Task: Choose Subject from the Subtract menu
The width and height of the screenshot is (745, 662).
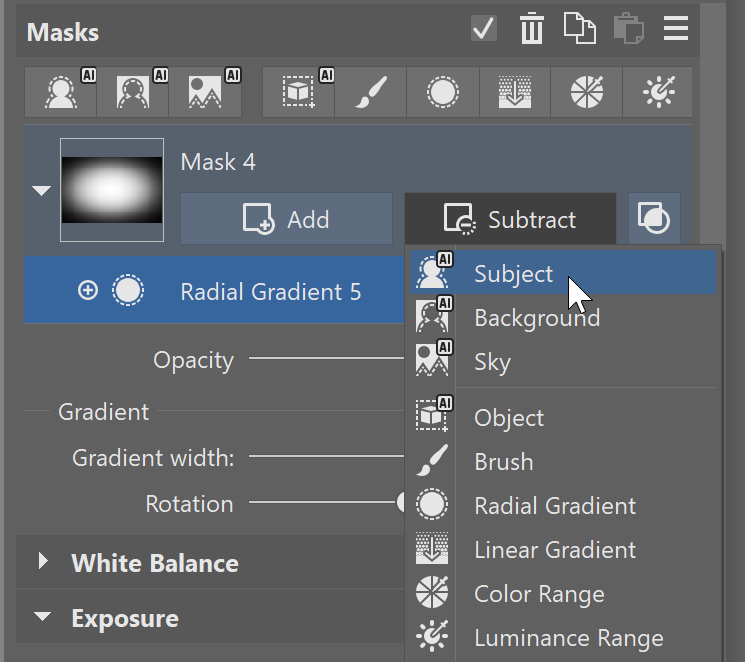Action: (513, 274)
